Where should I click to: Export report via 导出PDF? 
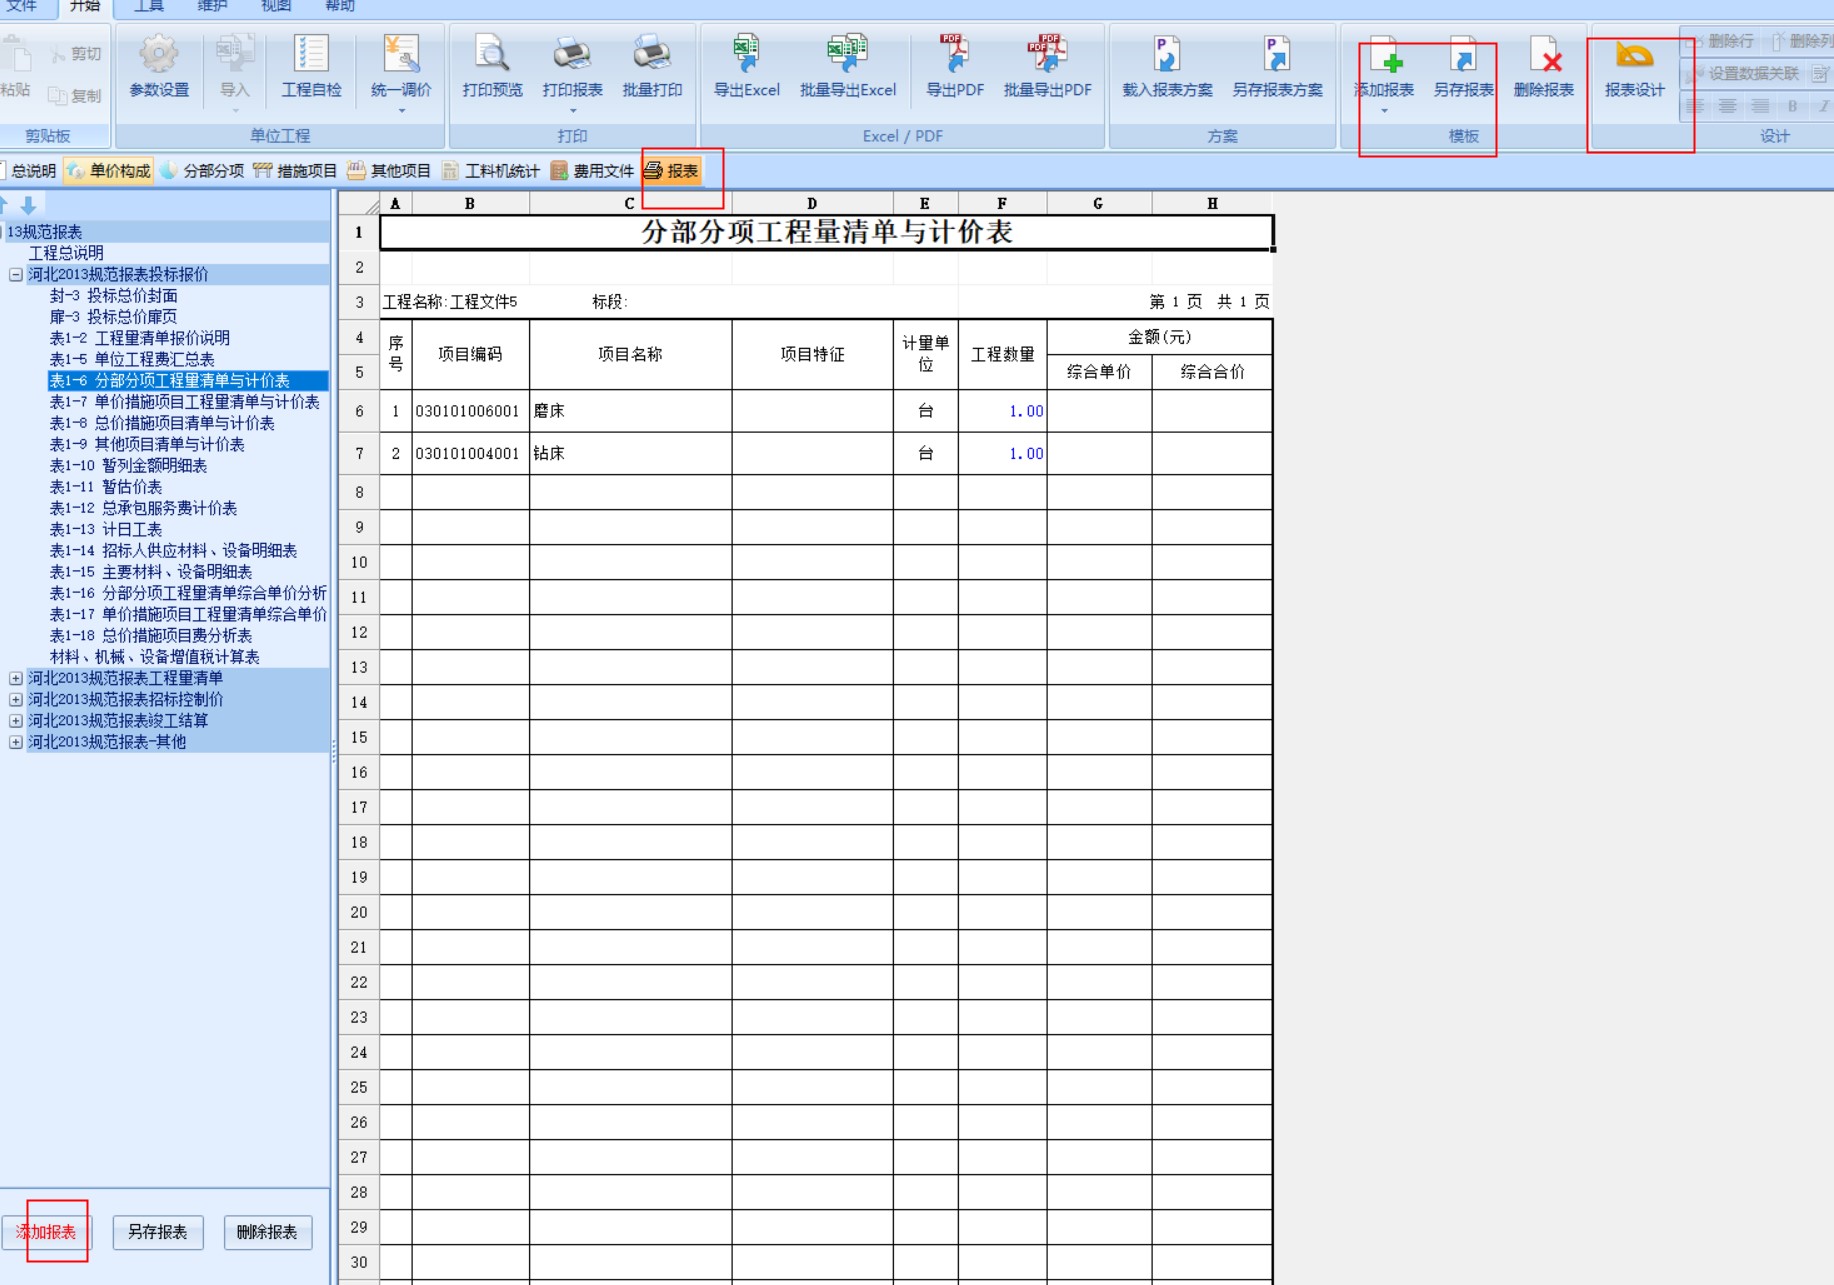955,68
